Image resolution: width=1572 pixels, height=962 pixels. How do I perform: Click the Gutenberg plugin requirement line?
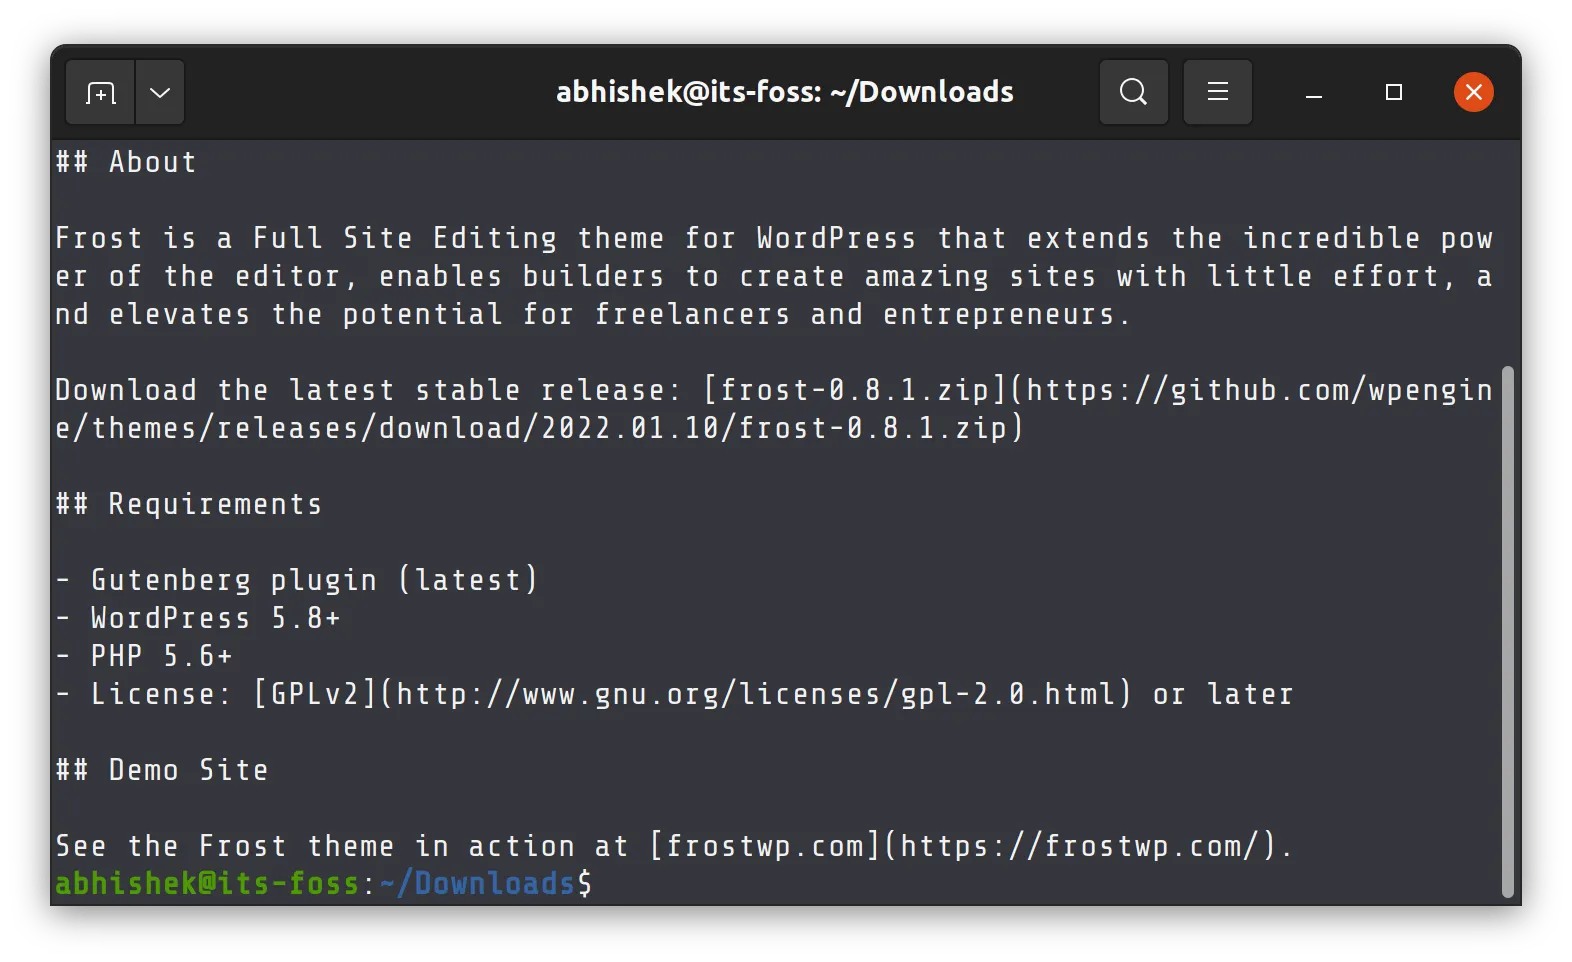pos(297,579)
